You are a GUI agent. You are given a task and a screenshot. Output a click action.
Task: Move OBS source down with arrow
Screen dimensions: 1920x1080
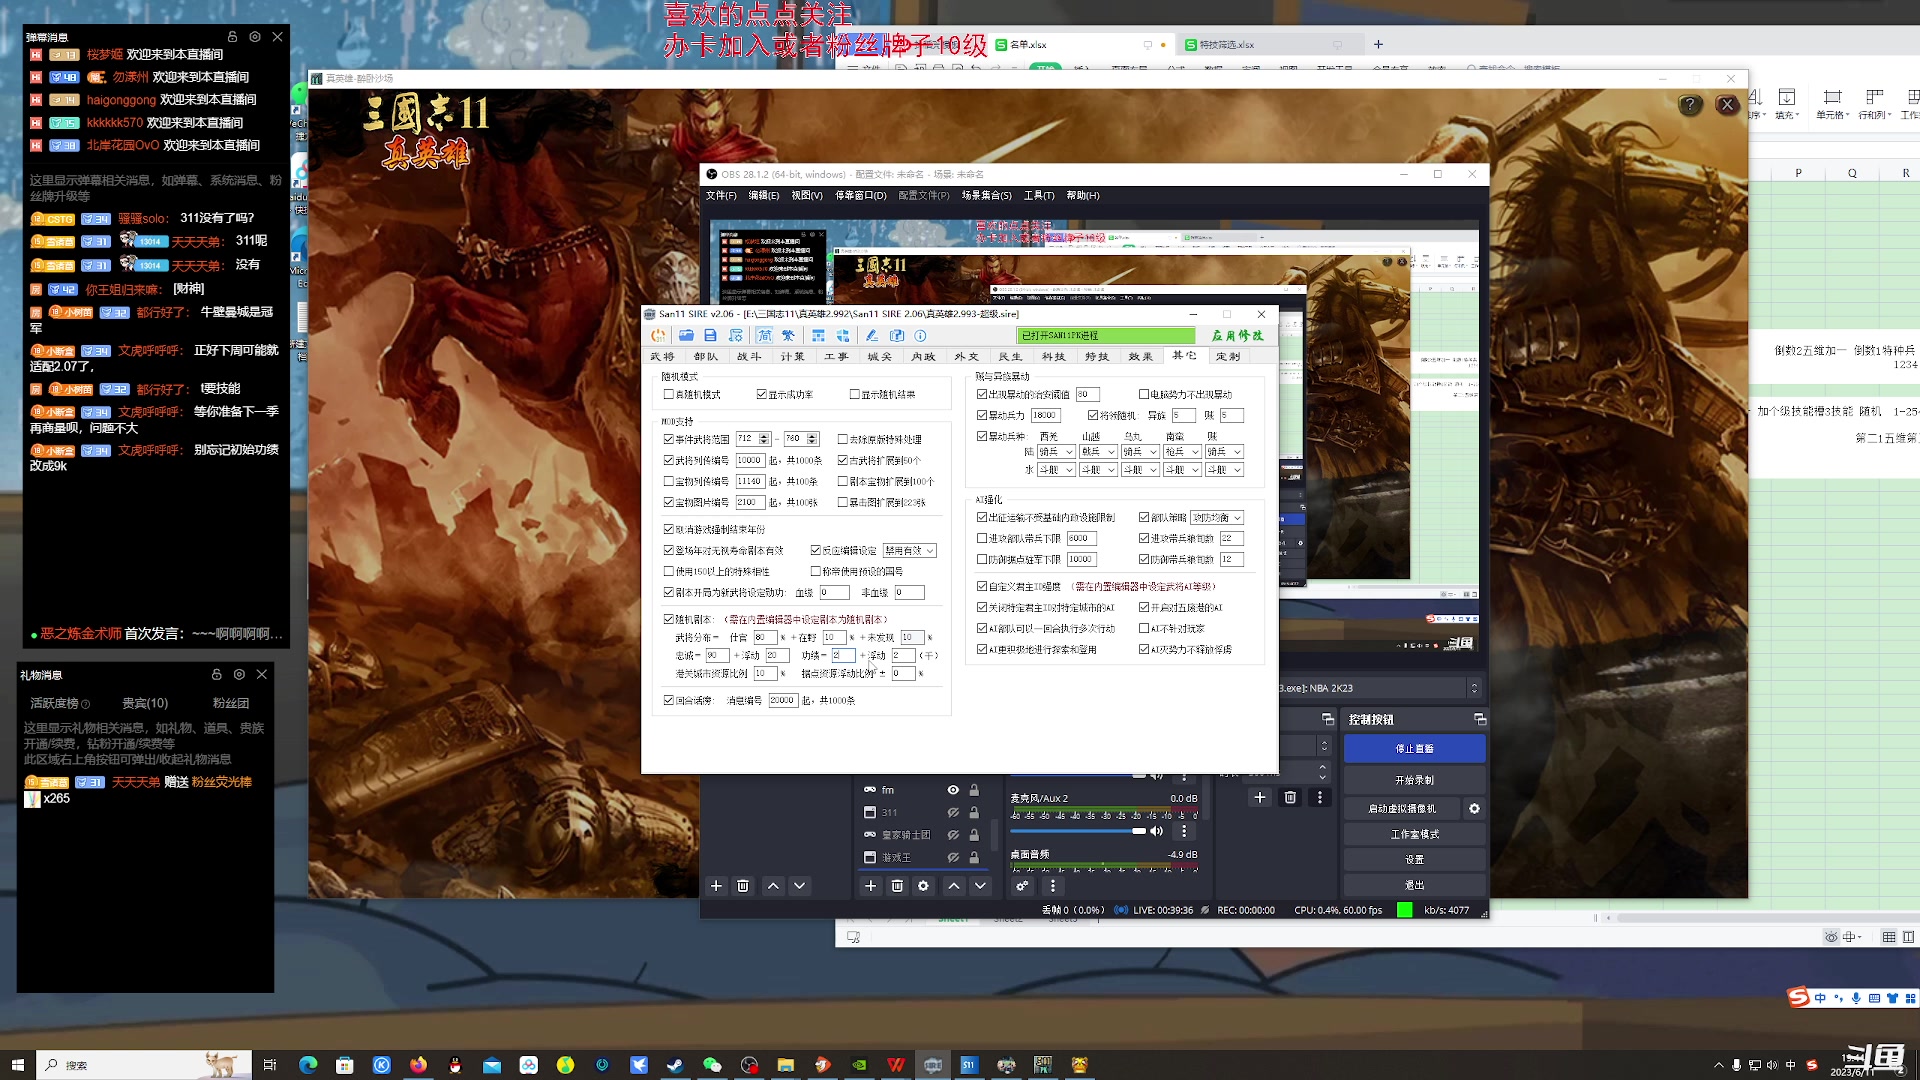(980, 886)
